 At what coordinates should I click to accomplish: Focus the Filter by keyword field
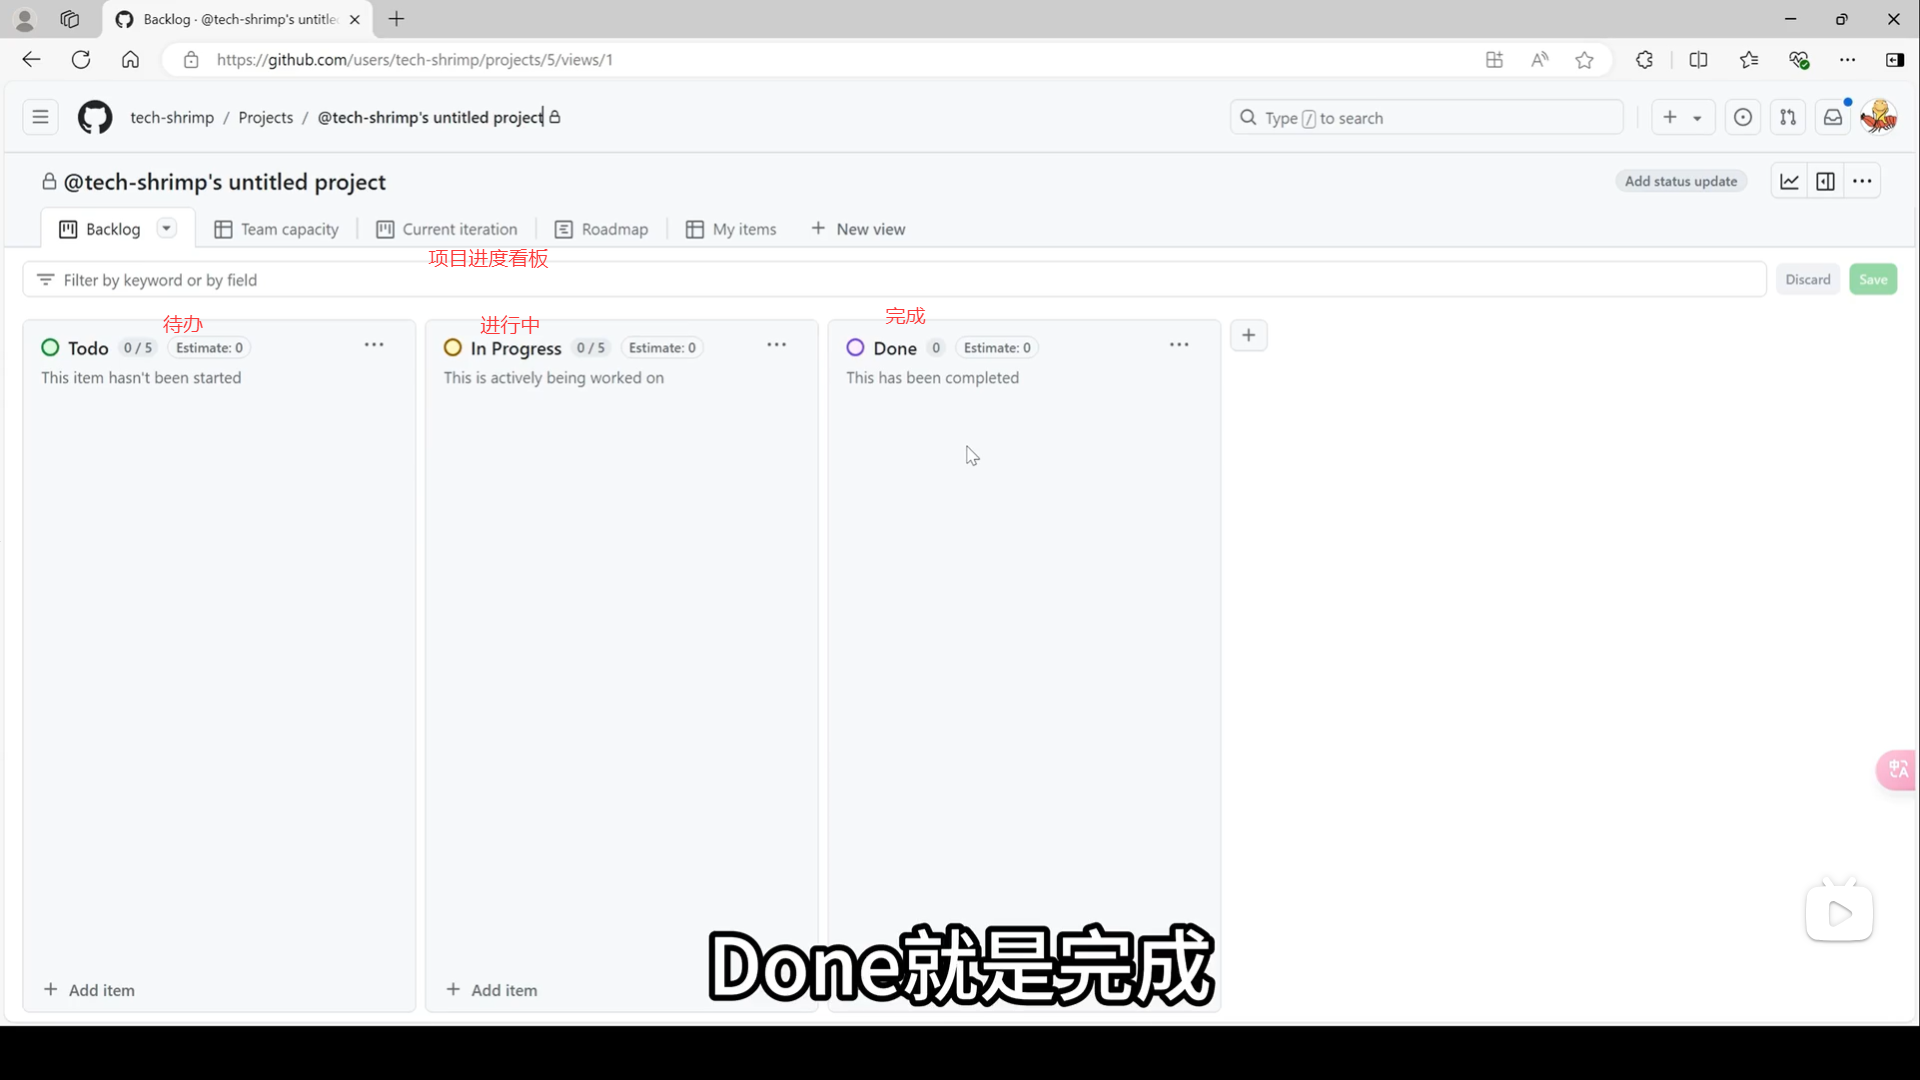tap(900, 280)
